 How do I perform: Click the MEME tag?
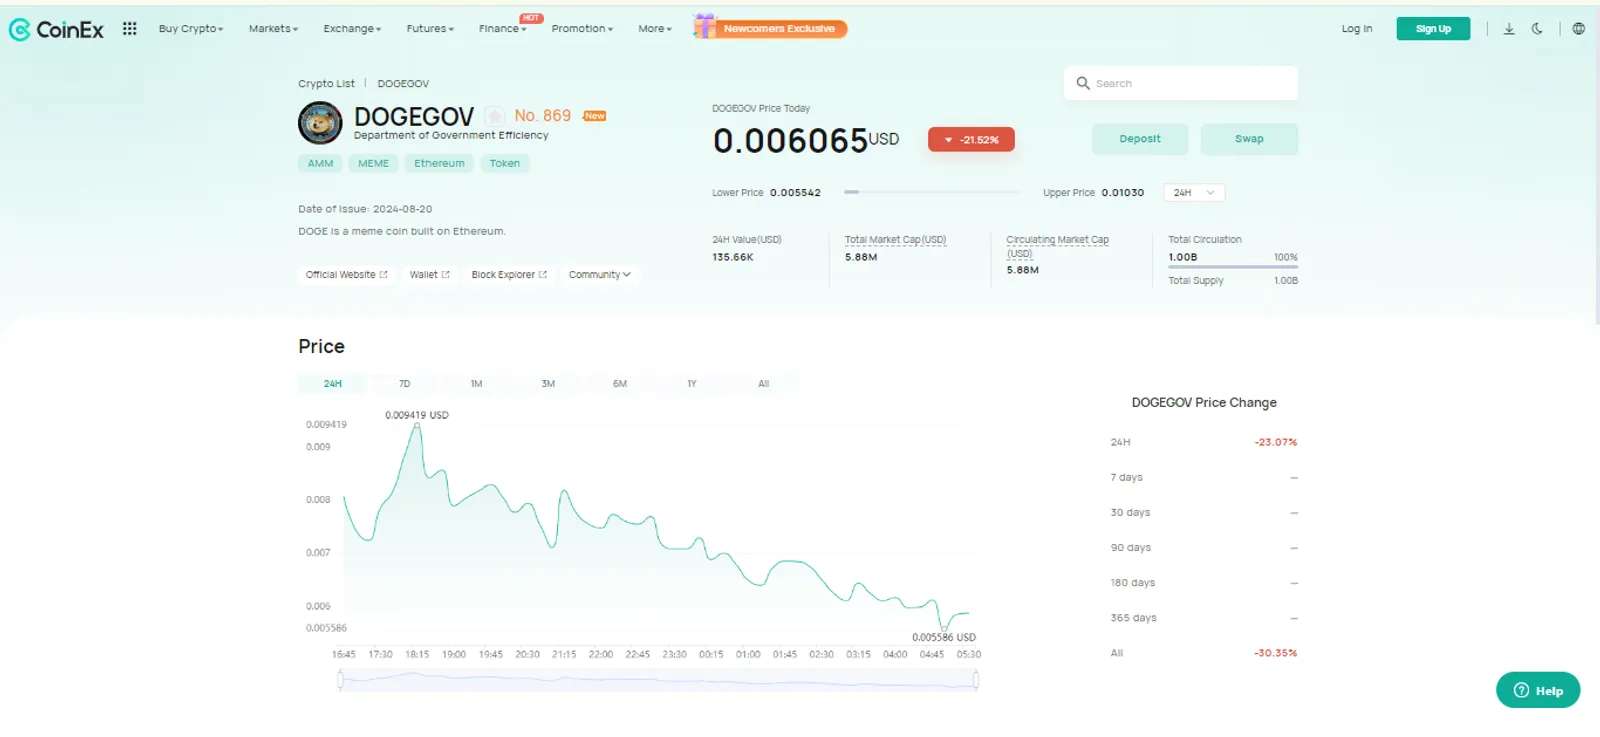click(x=374, y=164)
